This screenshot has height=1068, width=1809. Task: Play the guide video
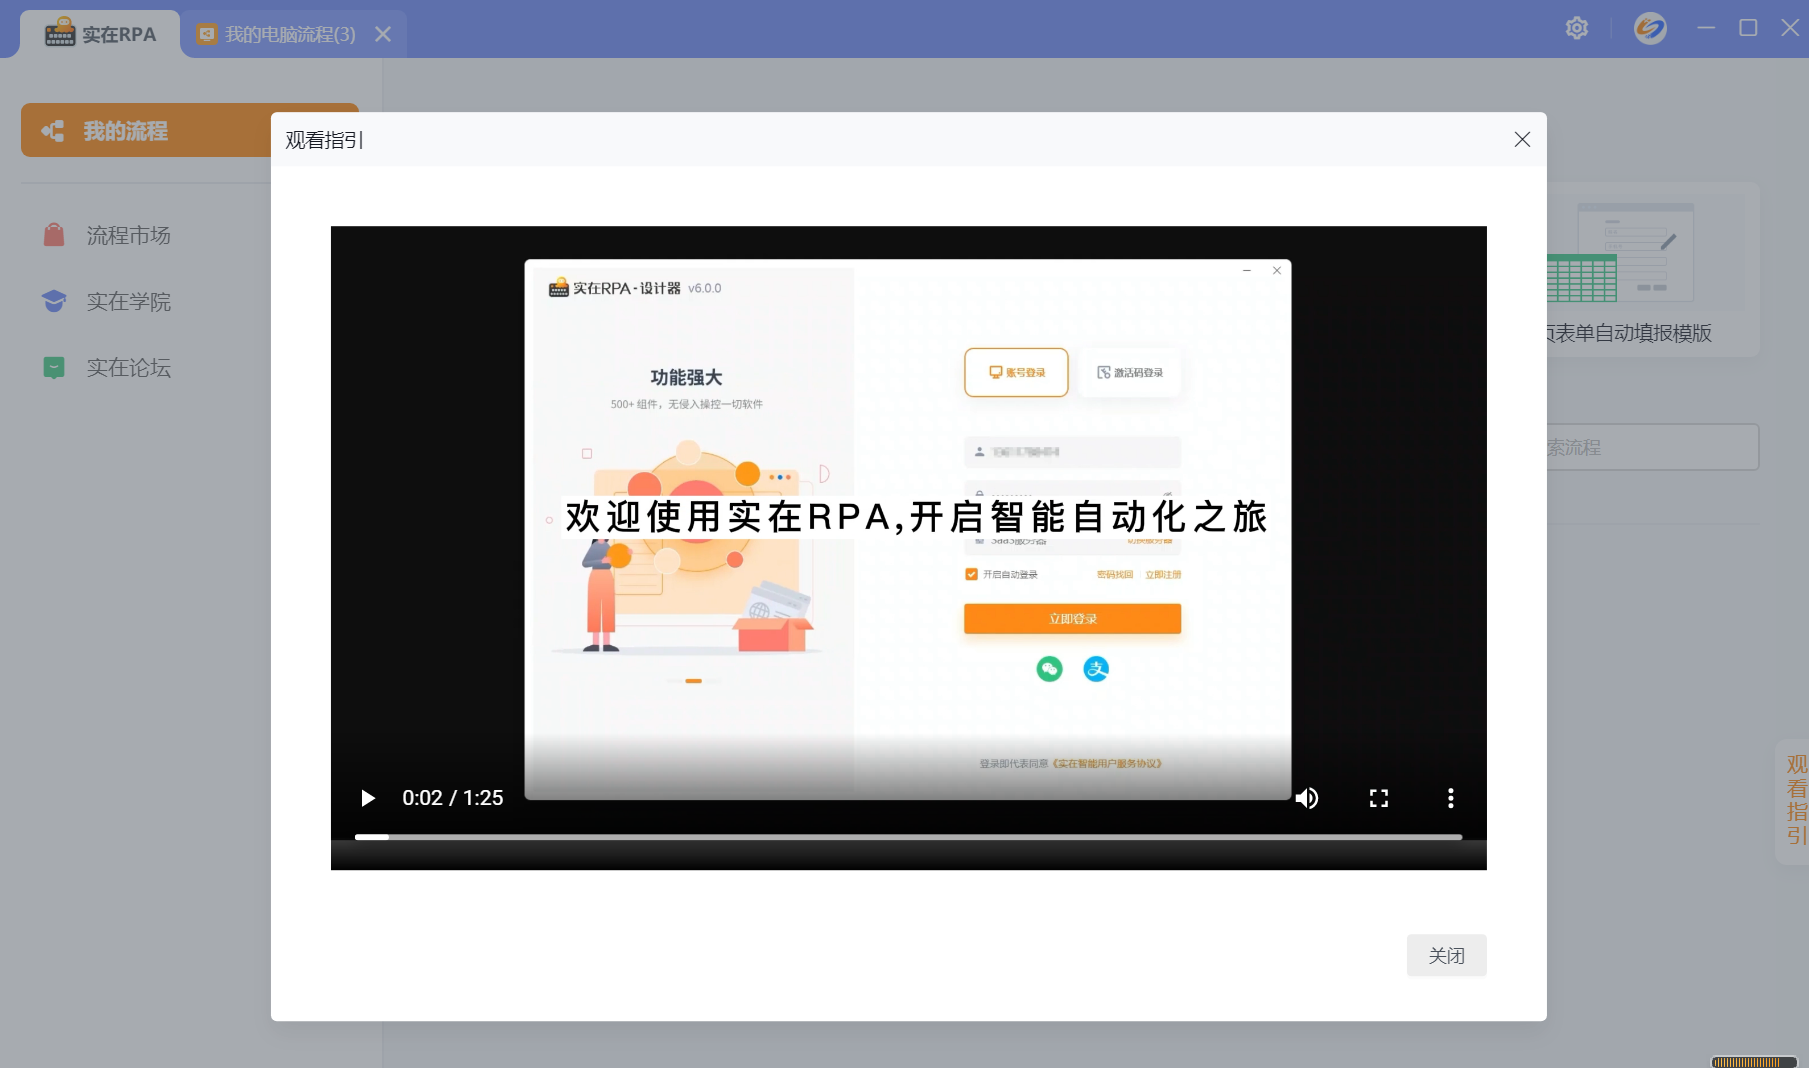pyautogui.click(x=368, y=798)
